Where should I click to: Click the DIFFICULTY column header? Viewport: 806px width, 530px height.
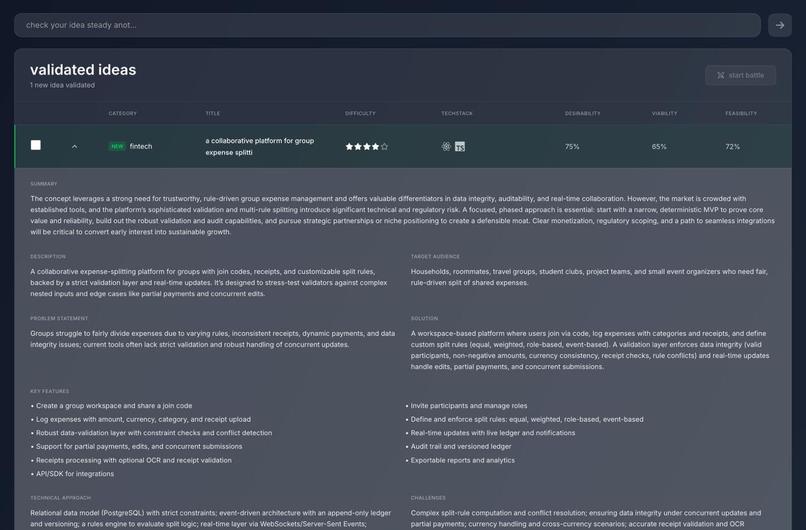click(360, 114)
